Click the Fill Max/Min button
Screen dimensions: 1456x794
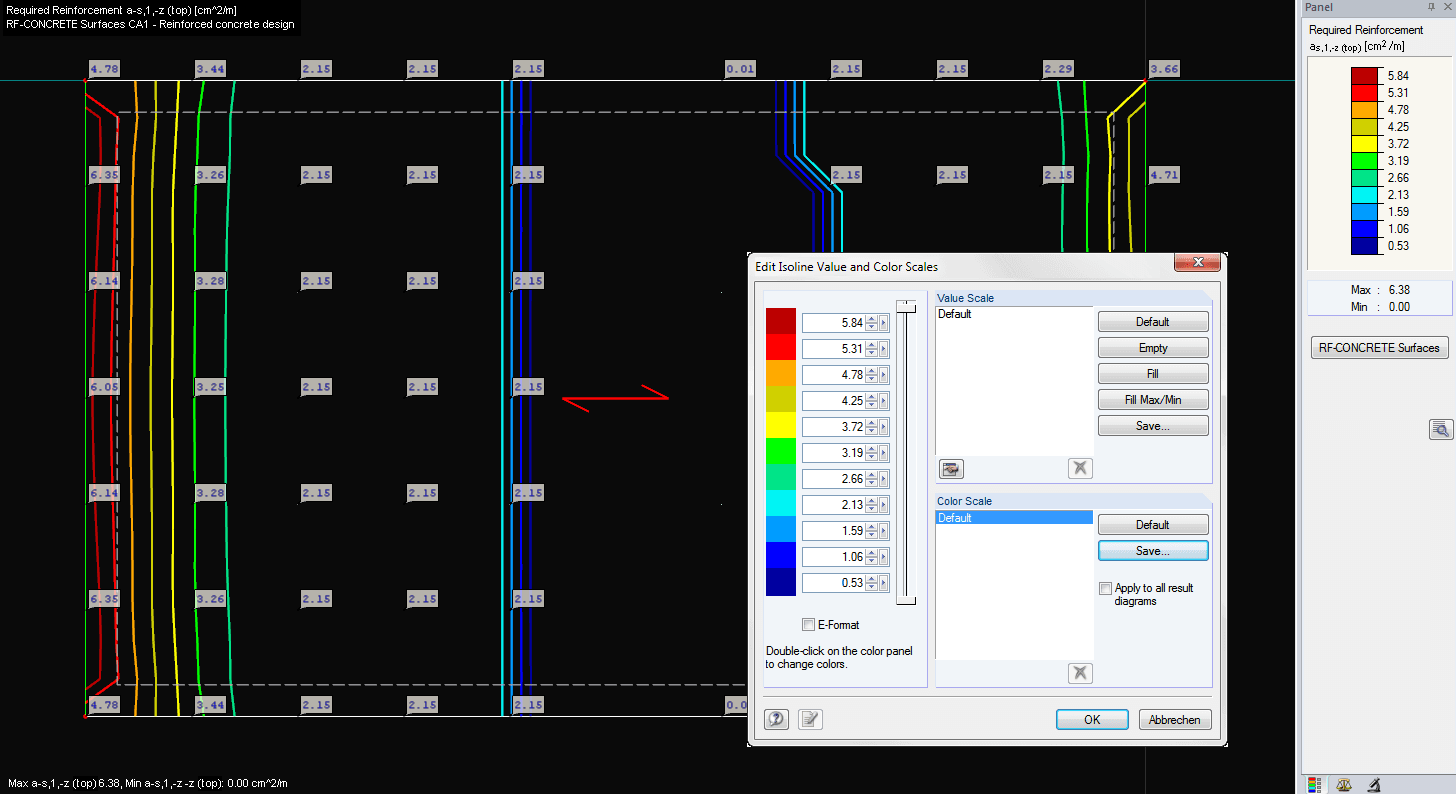(1153, 399)
